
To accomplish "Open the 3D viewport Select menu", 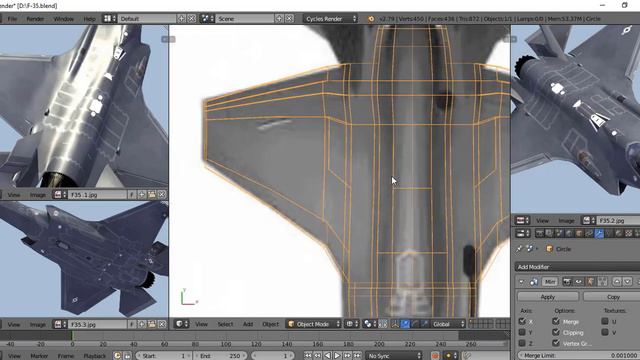I will pyautogui.click(x=225, y=324).
